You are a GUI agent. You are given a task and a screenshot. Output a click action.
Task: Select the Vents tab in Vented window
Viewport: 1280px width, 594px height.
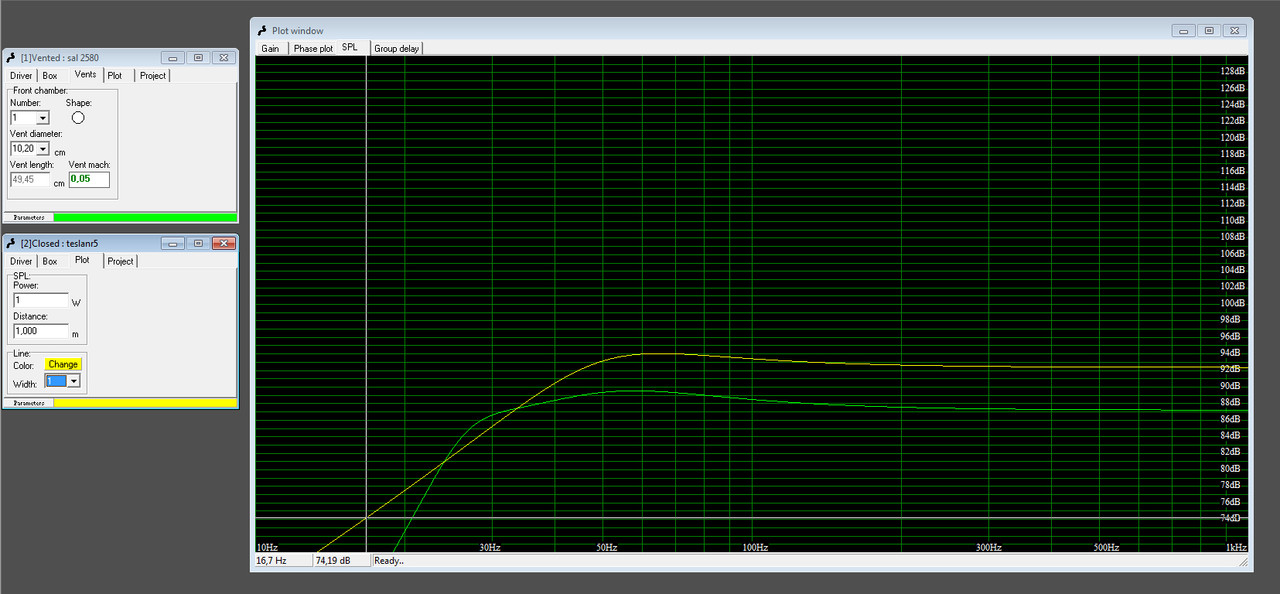pyautogui.click(x=86, y=74)
